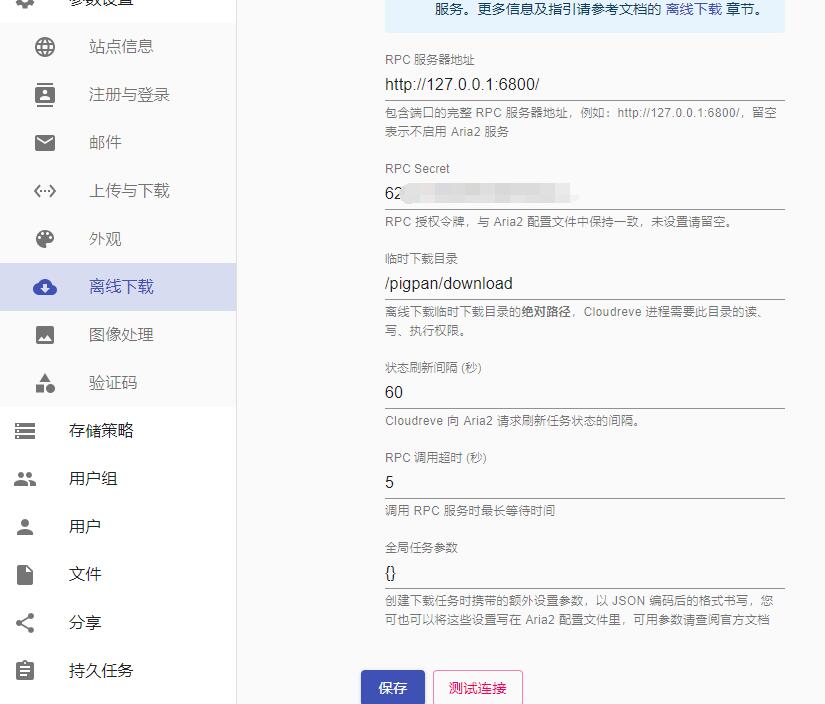Click the envelope icon for 邮件
Viewport: 825px width, 704px height.
click(x=45, y=143)
